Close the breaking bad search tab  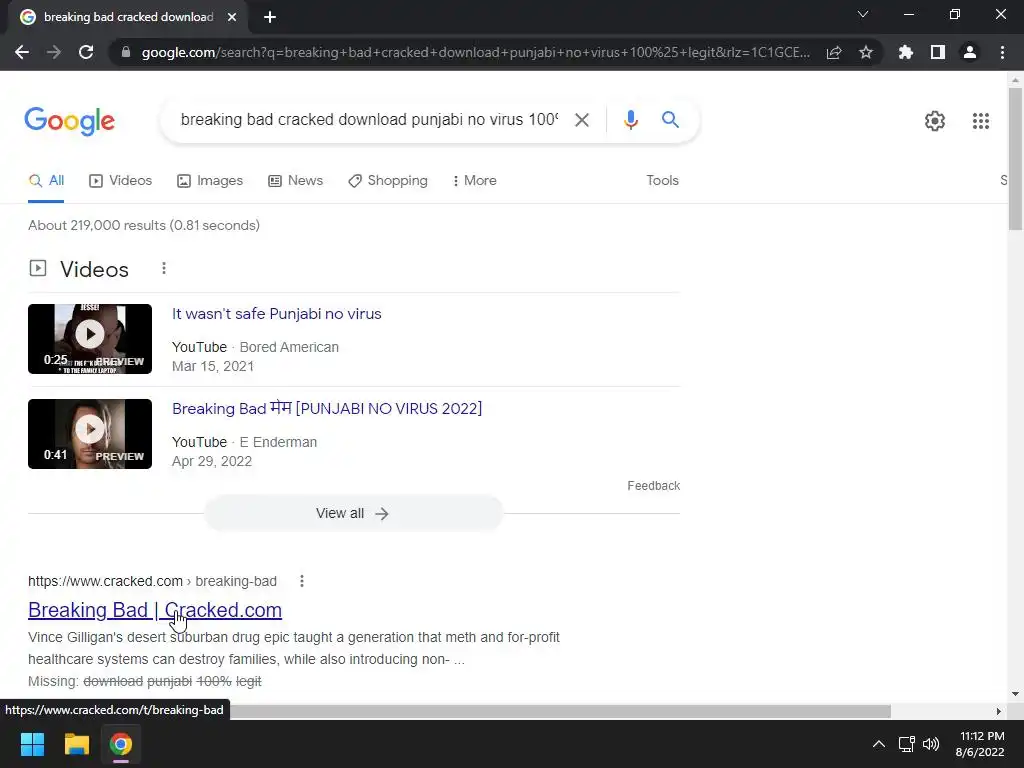click(x=232, y=17)
